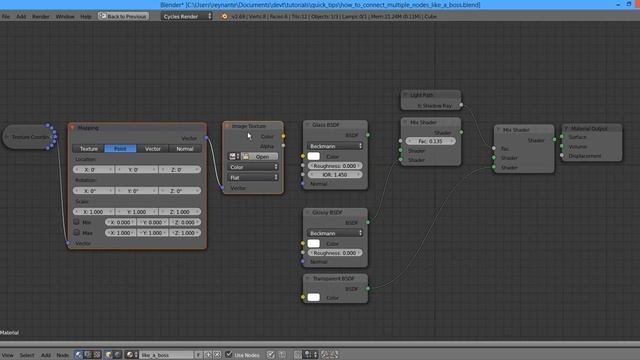Click folder icon beside Open in Image Texture

(x=245, y=156)
